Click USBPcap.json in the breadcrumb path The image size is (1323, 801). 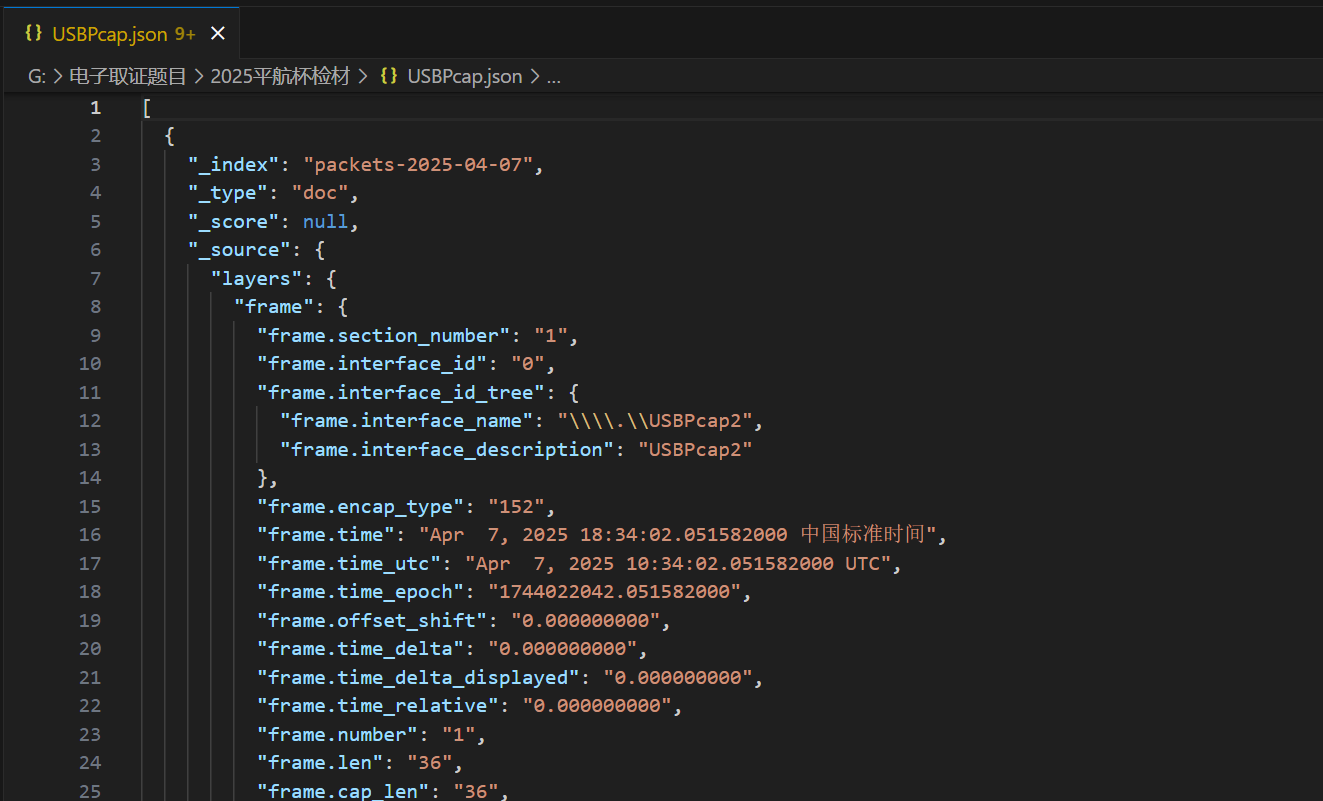[464, 76]
